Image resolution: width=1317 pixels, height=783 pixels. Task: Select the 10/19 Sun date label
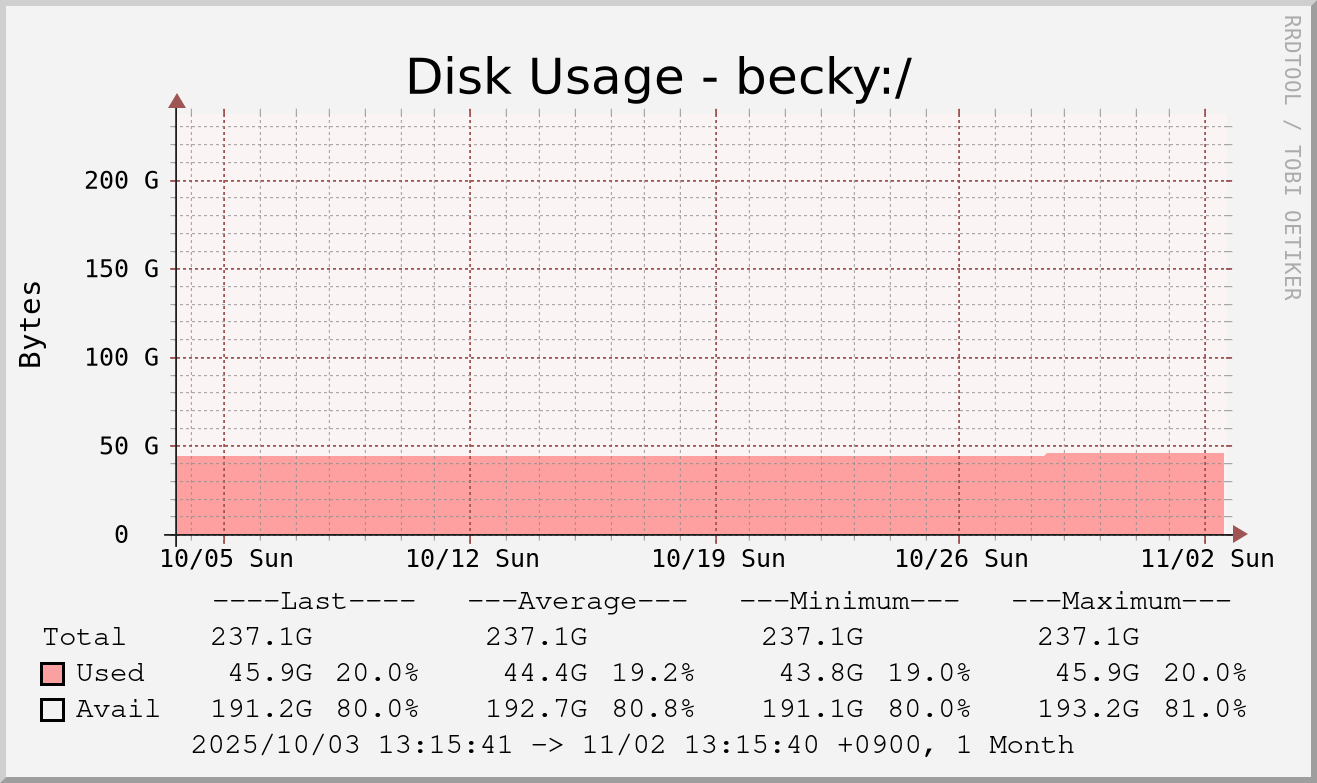coord(718,558)
